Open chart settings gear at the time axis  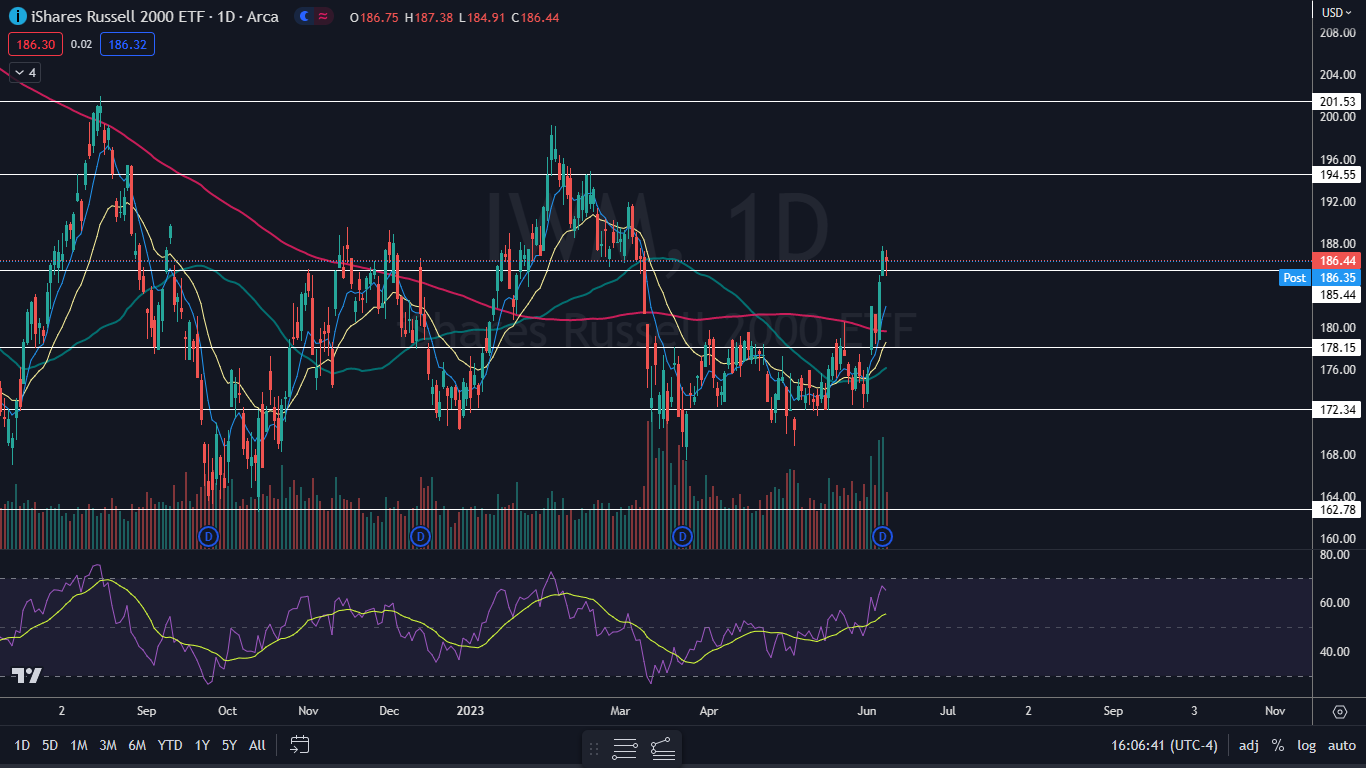[1340, 711]
